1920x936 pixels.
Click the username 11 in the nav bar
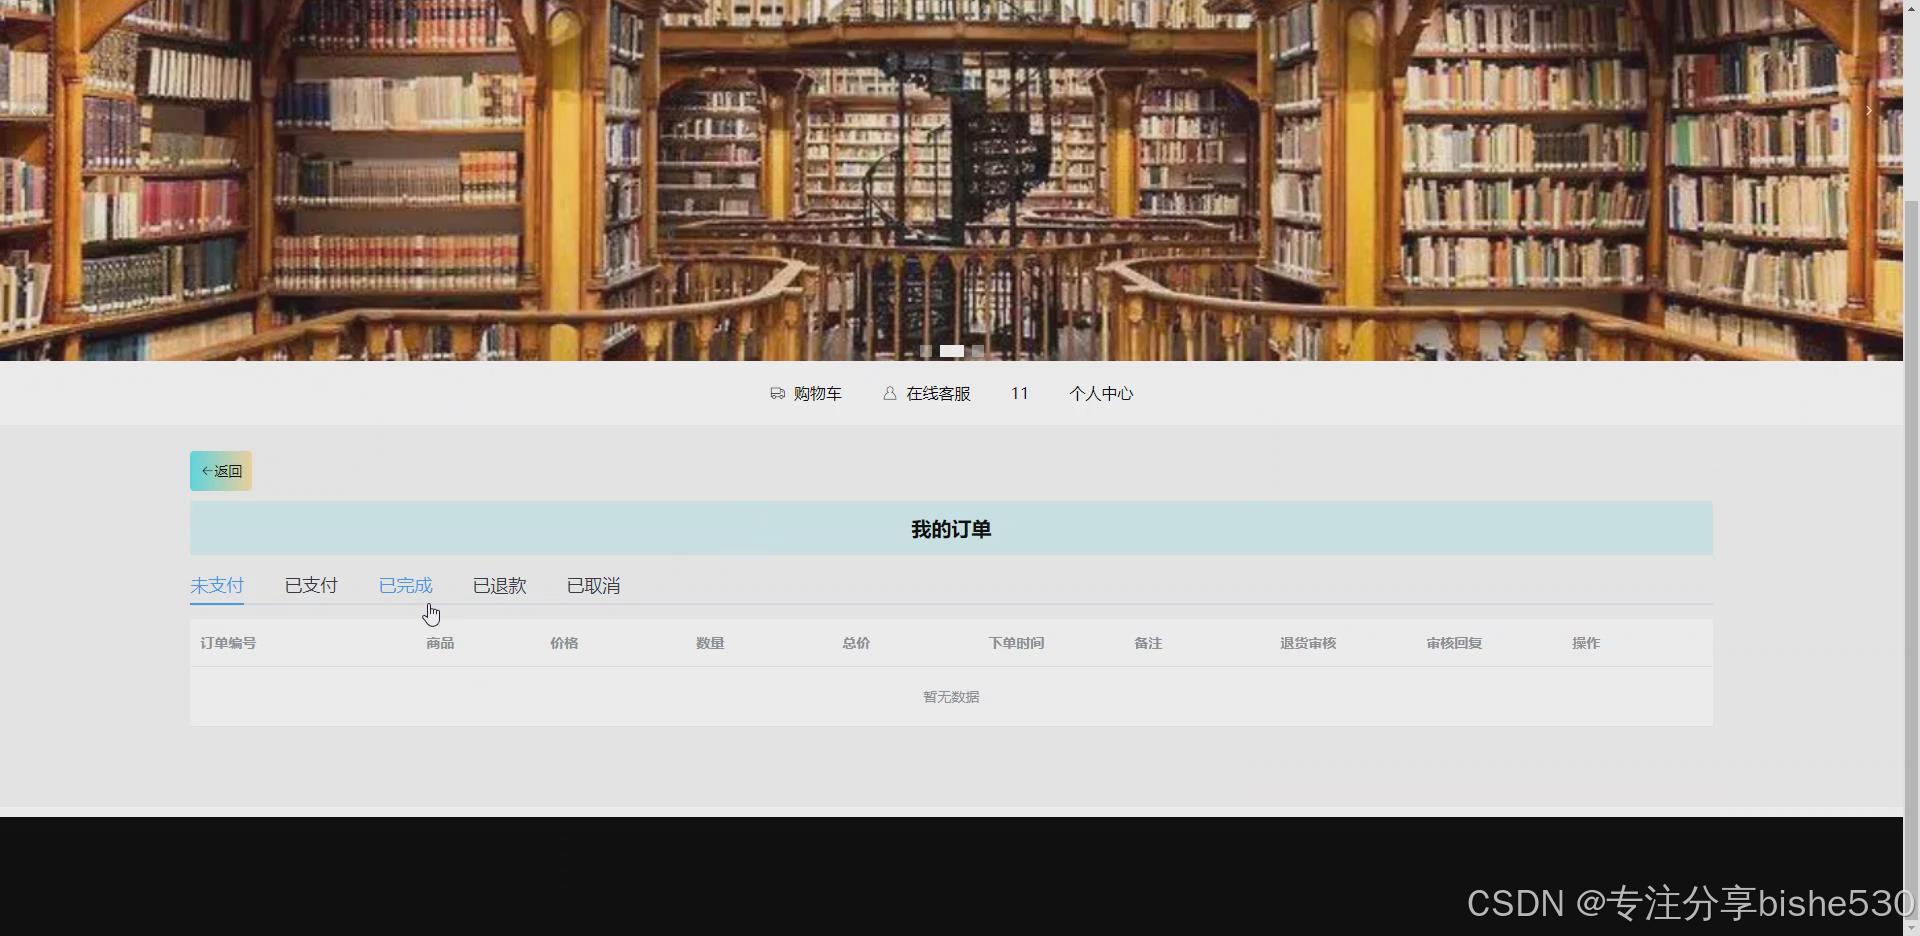(x=1019, y=394)
